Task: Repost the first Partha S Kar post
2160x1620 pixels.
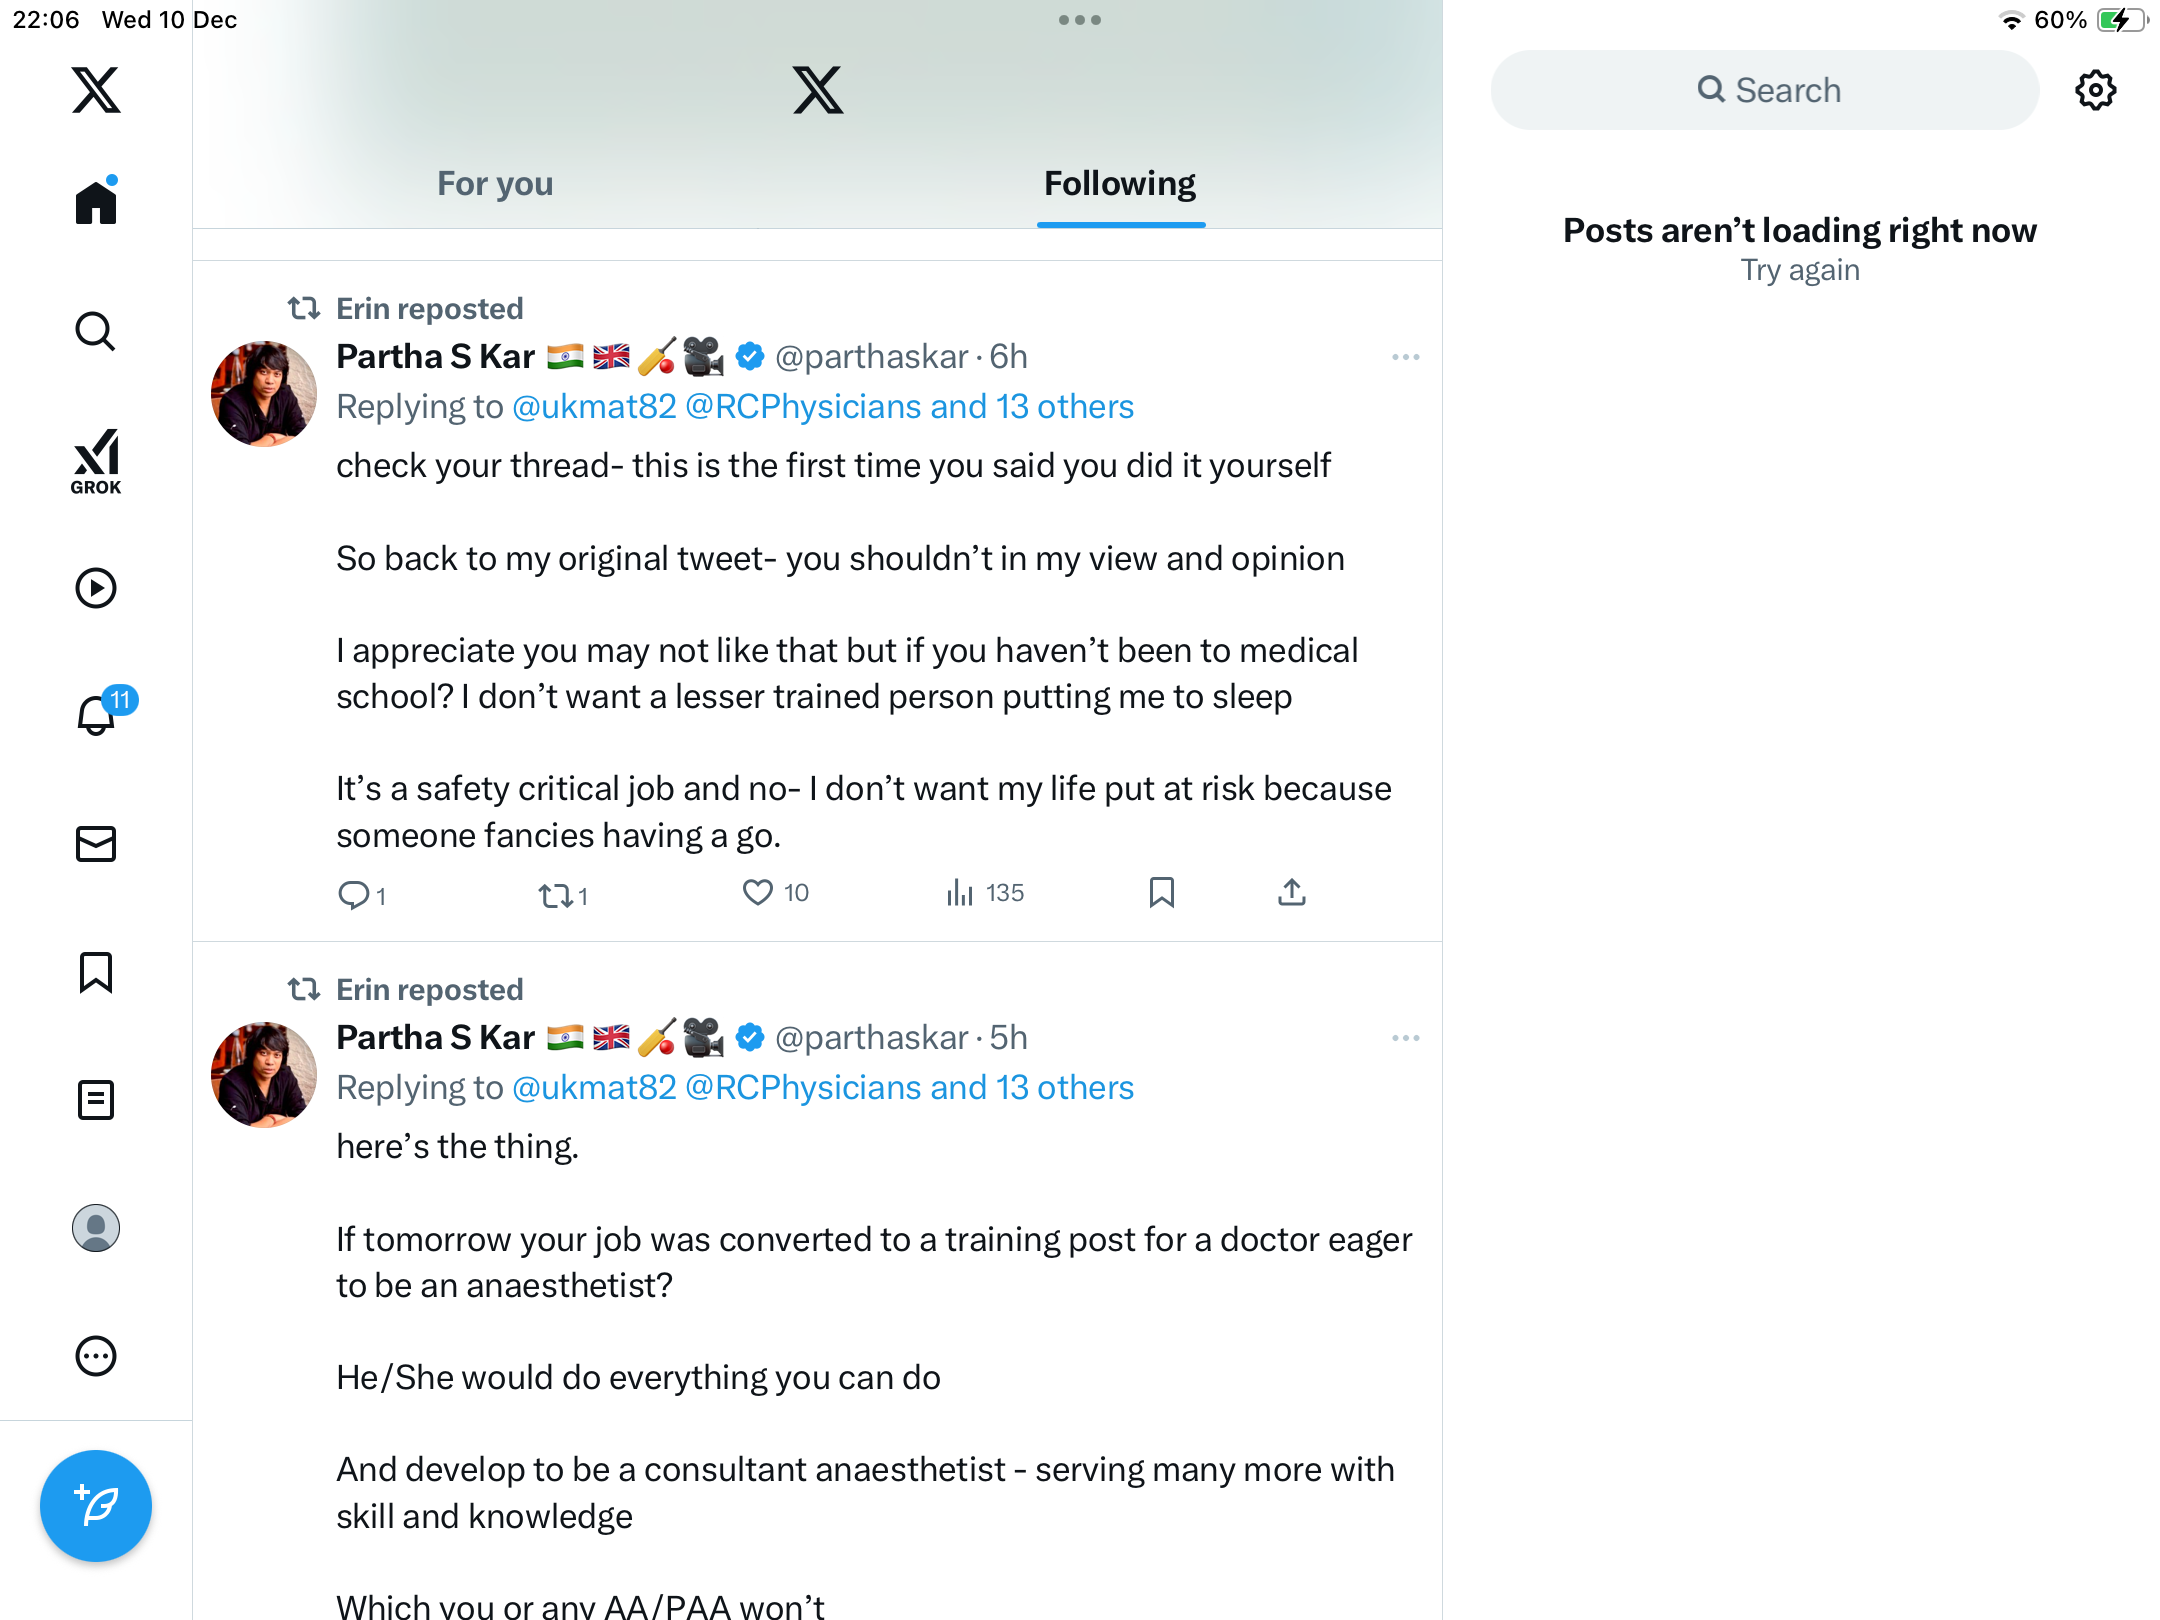Action: click(555, 894)
